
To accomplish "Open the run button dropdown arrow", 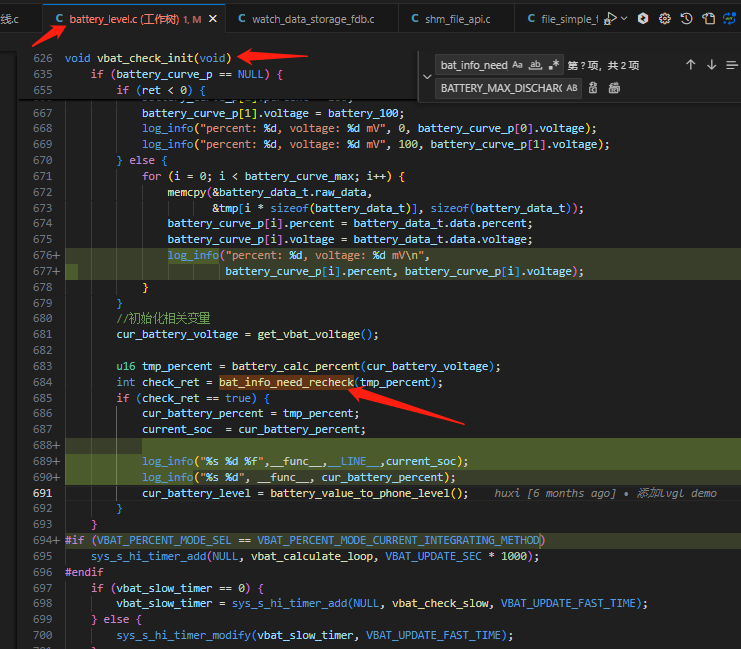I will 624,18.
